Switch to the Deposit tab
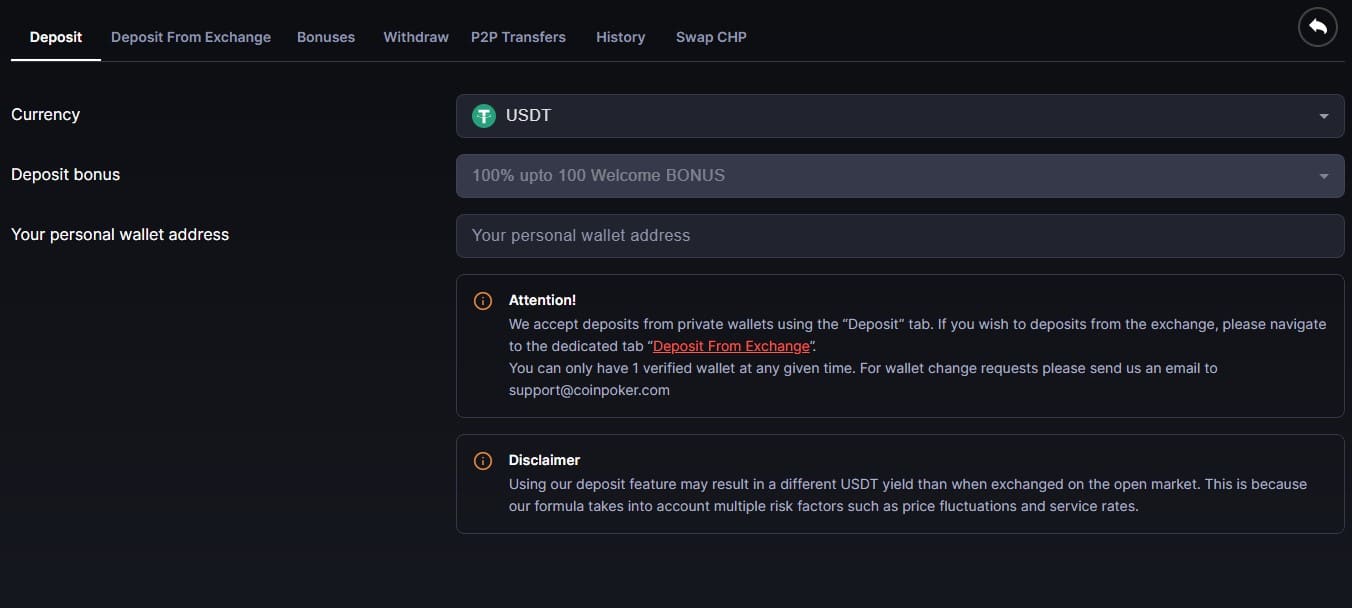Image resolution: width=1352 pixels, height=608 pixels. (56, 37)
